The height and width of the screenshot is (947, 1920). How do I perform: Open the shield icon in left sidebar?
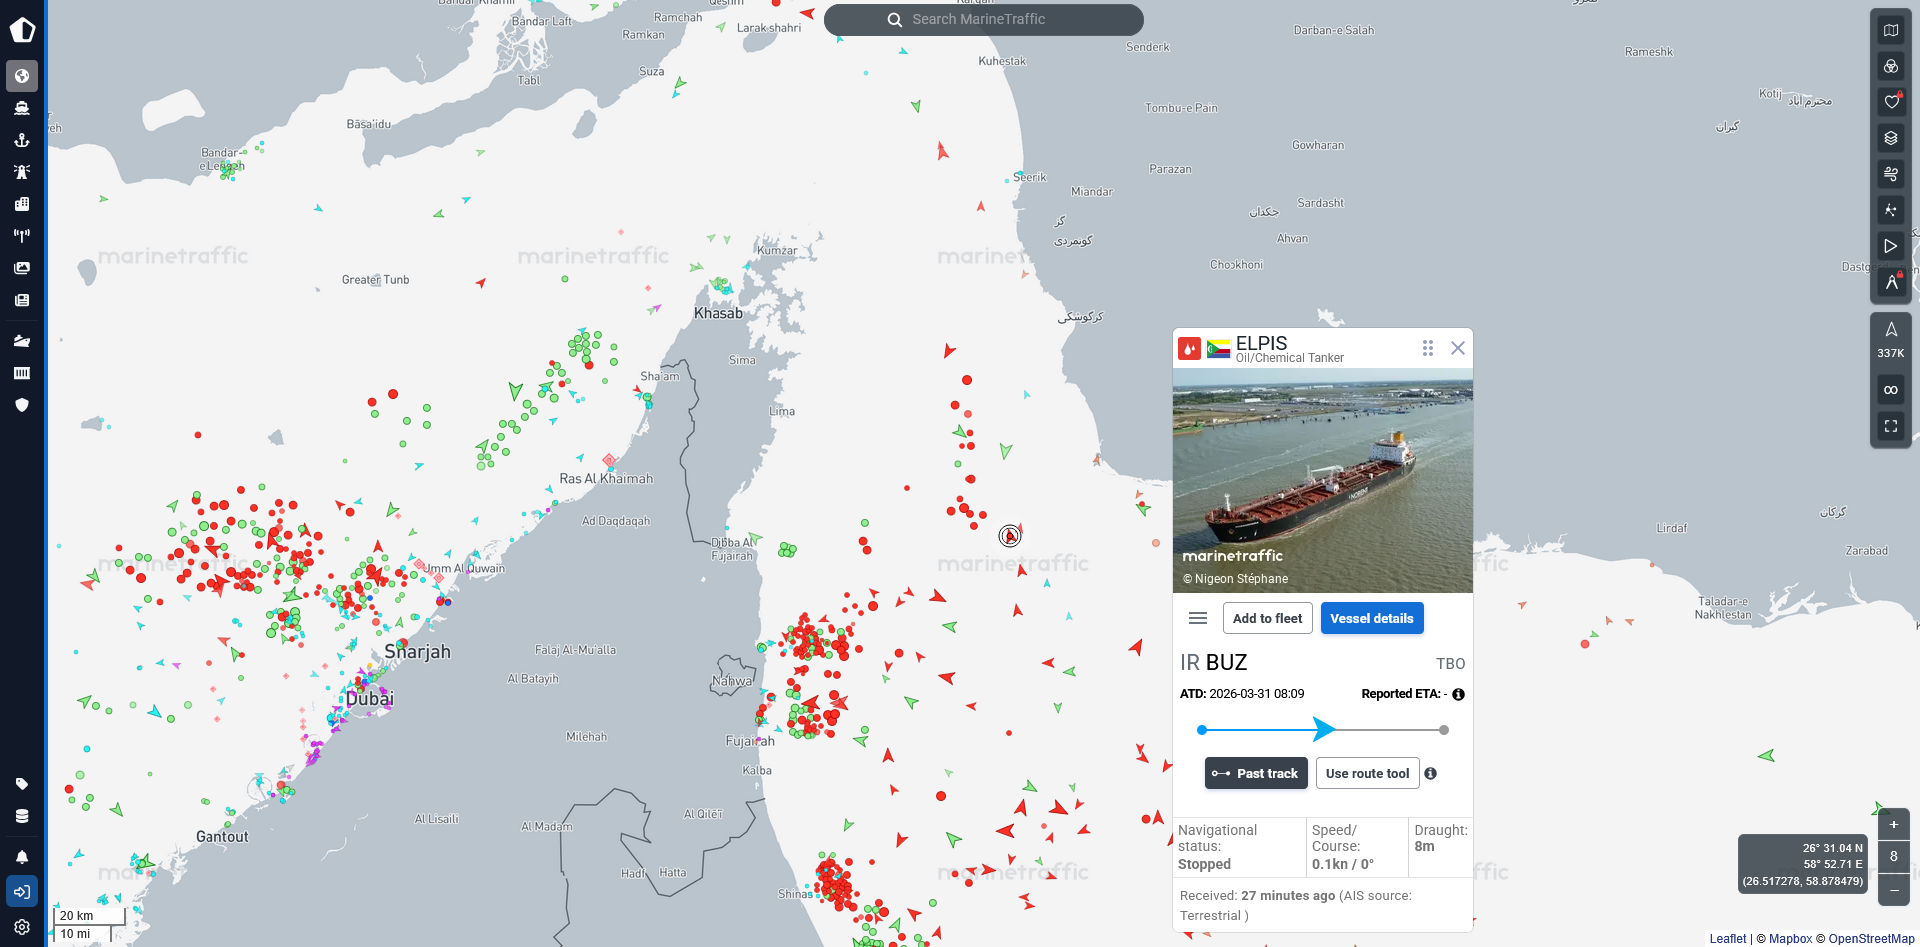[x=22, y=405]
